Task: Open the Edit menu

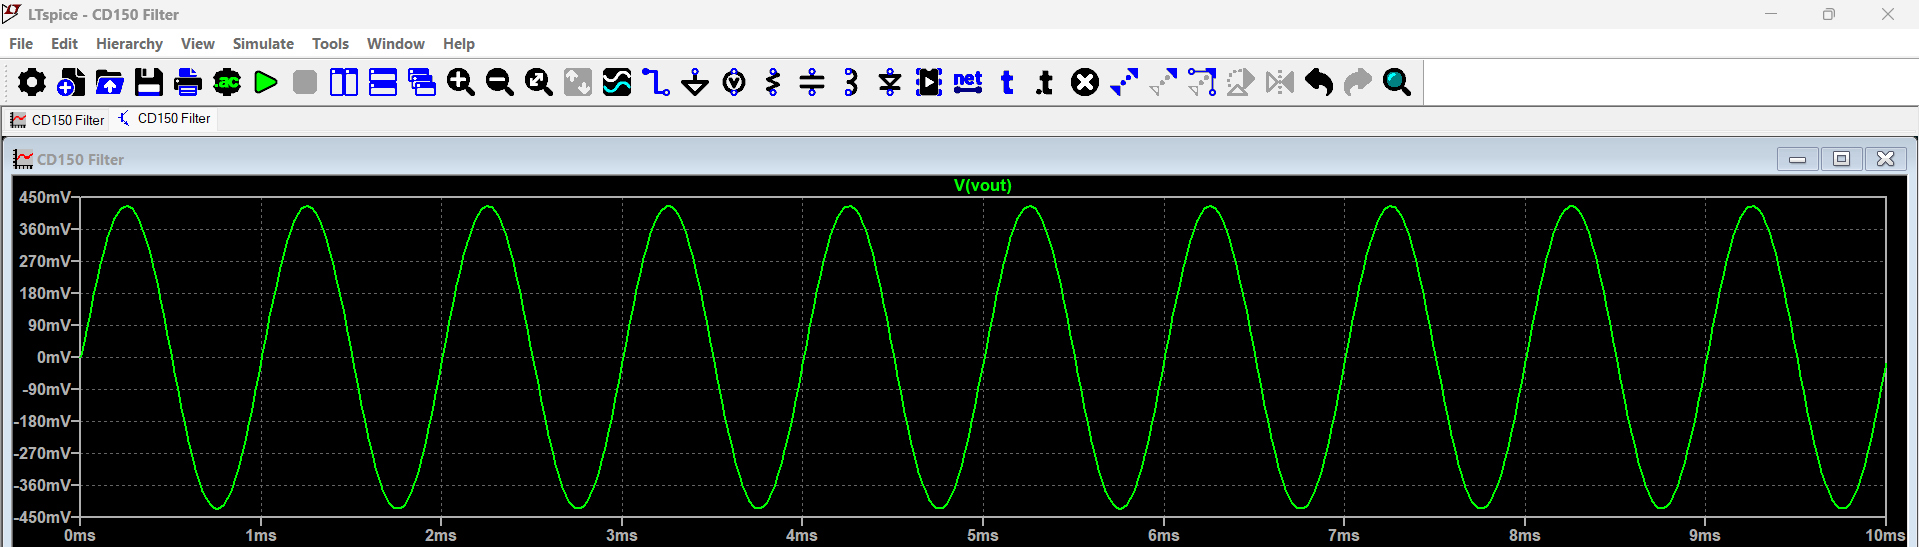Action: coord(64,44)
